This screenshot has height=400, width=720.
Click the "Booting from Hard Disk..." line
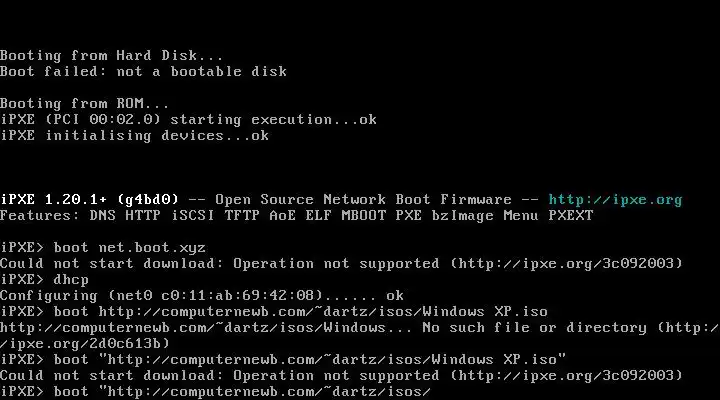coord(112,56)
